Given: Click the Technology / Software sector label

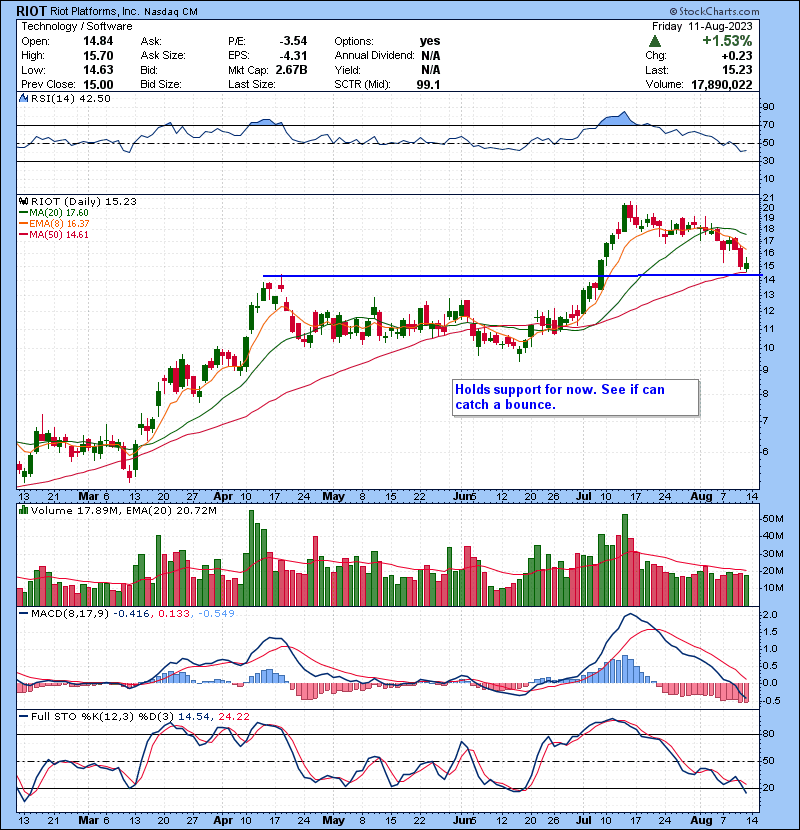Looking at the screenshot, I should (77, 26).
